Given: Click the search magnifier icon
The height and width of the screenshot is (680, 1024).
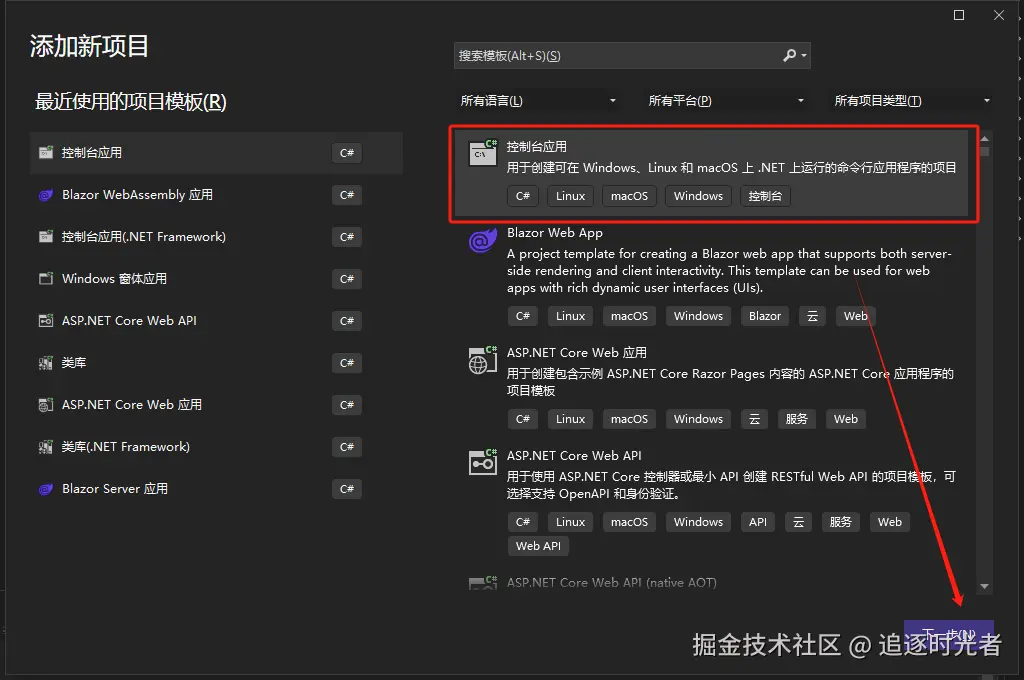Looking at the screenshot, I should [790, 56].
